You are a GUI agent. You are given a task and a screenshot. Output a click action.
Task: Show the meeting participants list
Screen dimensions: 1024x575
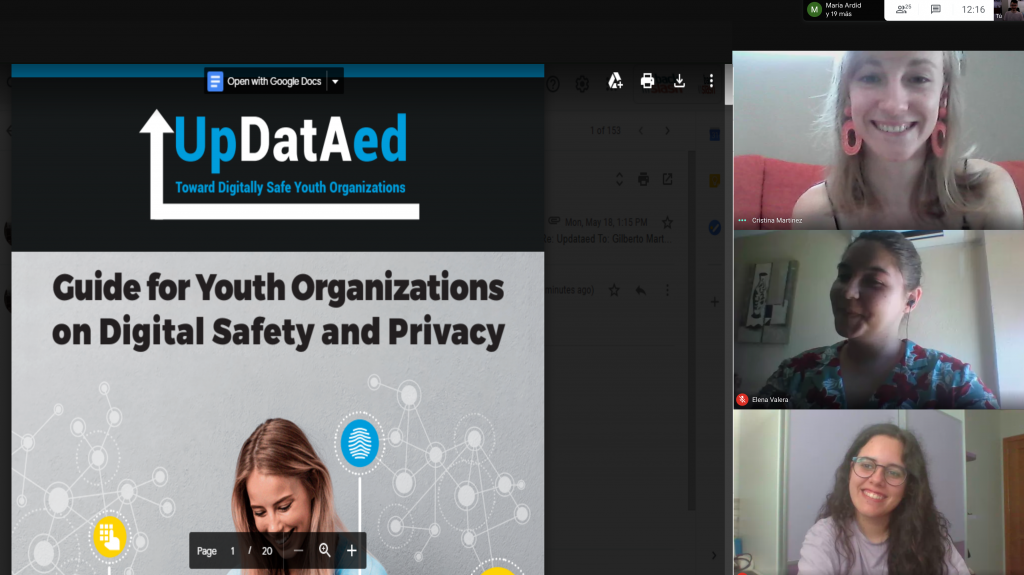(x=904, y=9)
